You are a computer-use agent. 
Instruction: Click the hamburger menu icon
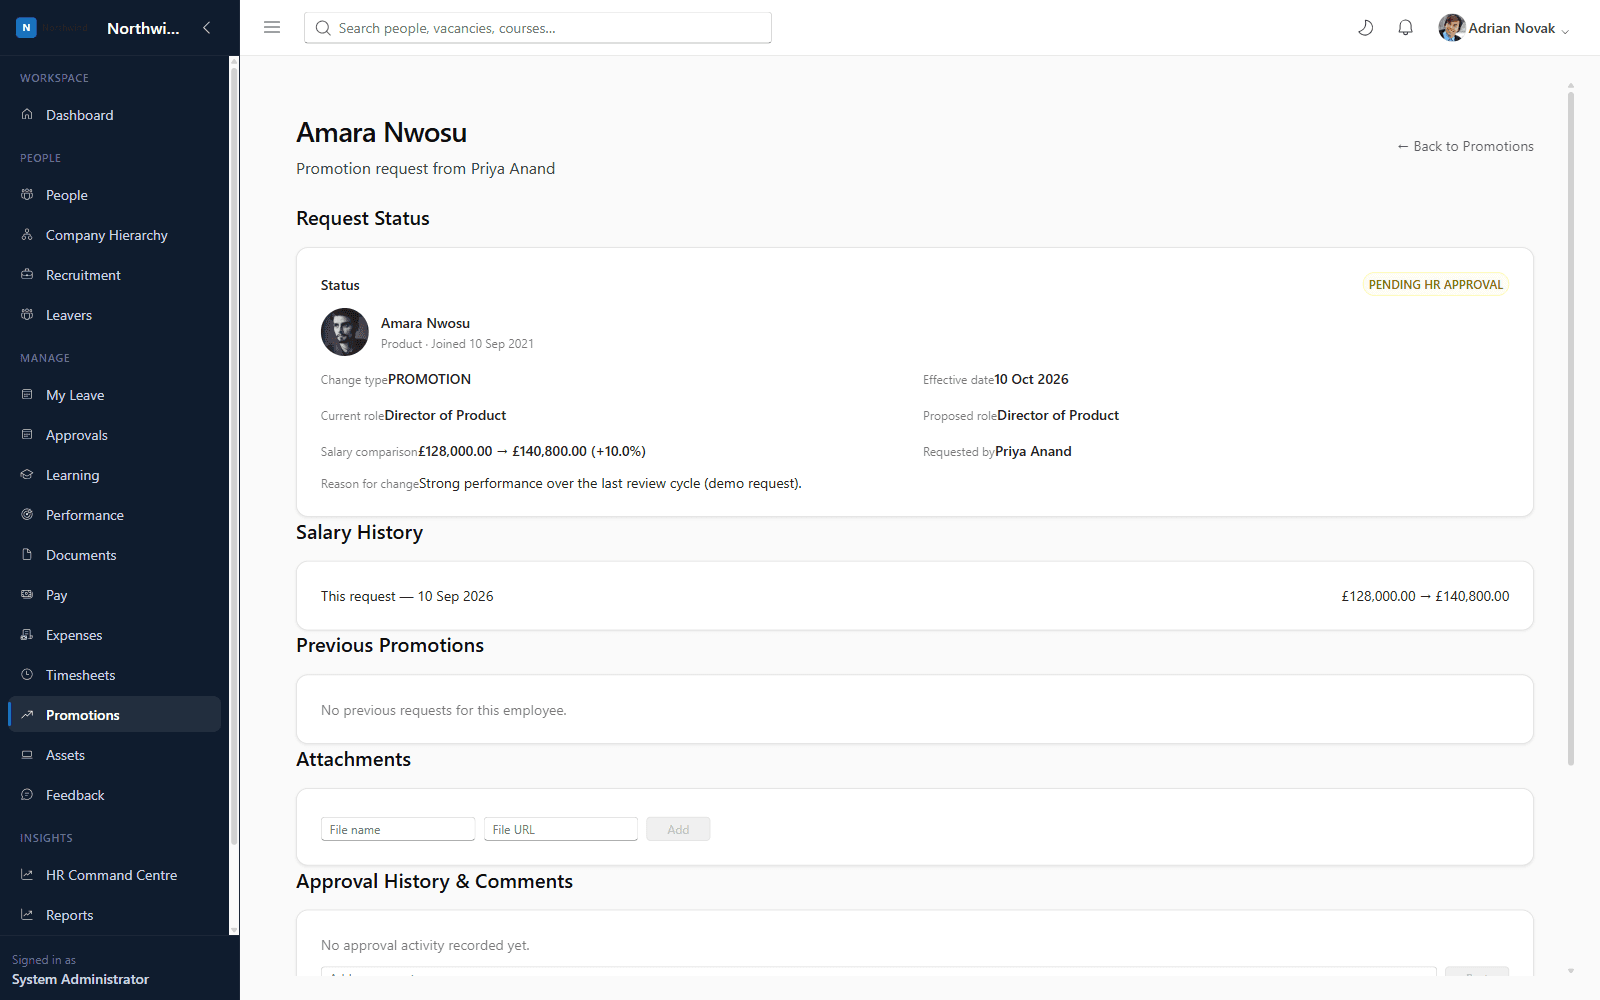pyautogui.click(x=272, y=28)
